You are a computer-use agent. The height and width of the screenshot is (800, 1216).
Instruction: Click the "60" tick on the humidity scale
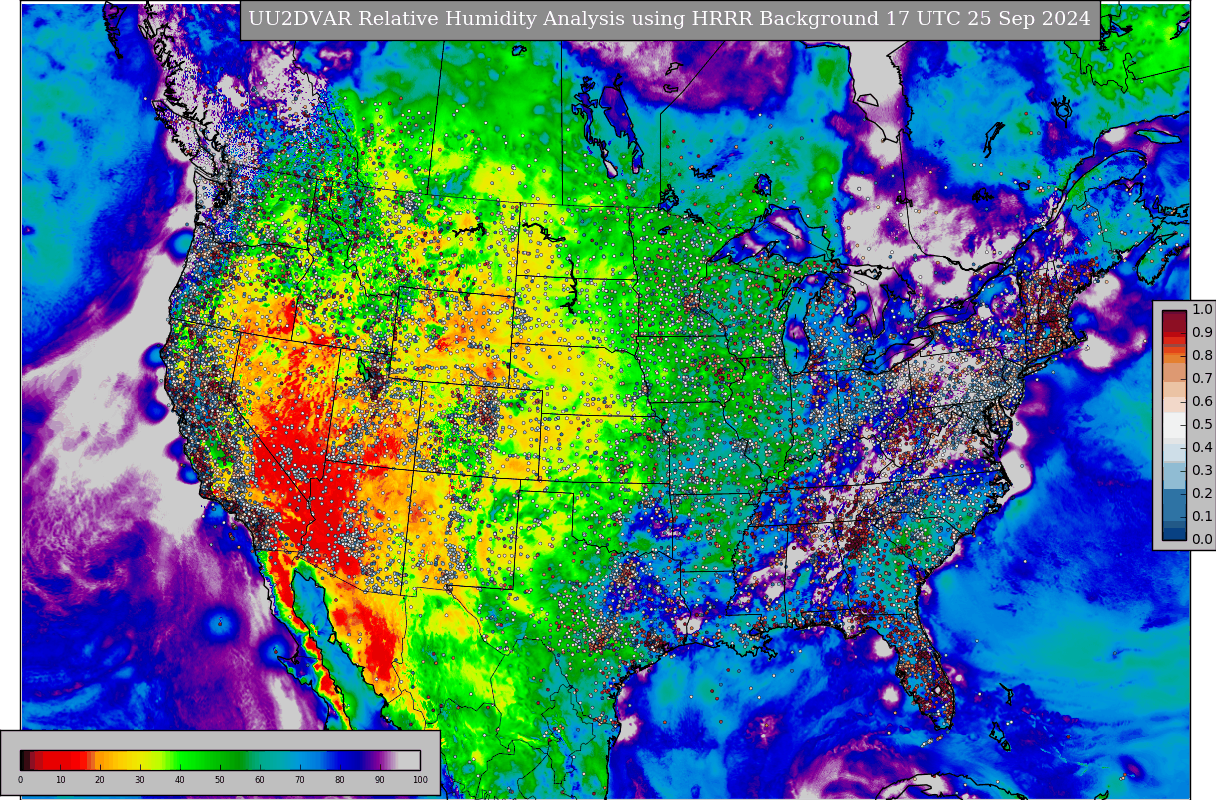[260, 780]
